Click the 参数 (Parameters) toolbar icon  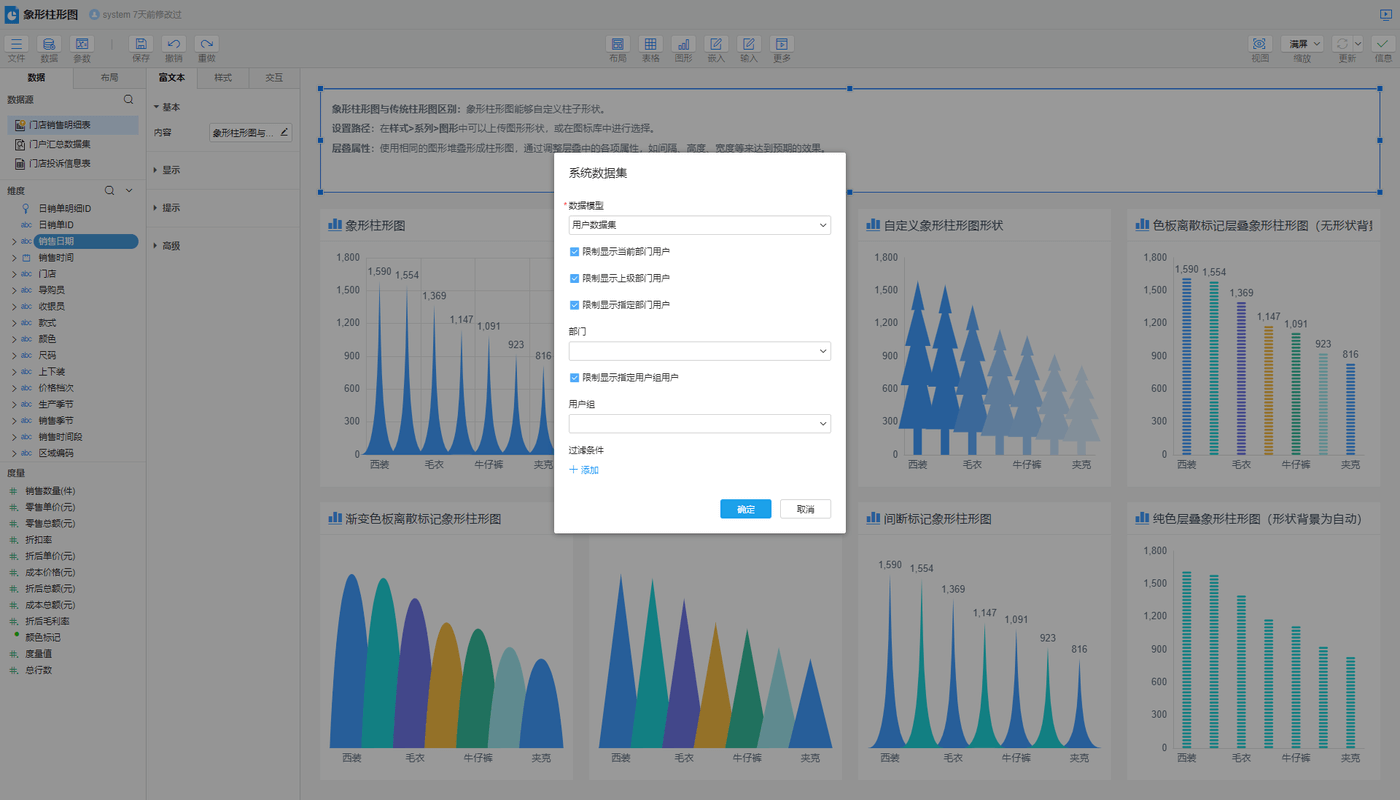(x=82, y=45)
